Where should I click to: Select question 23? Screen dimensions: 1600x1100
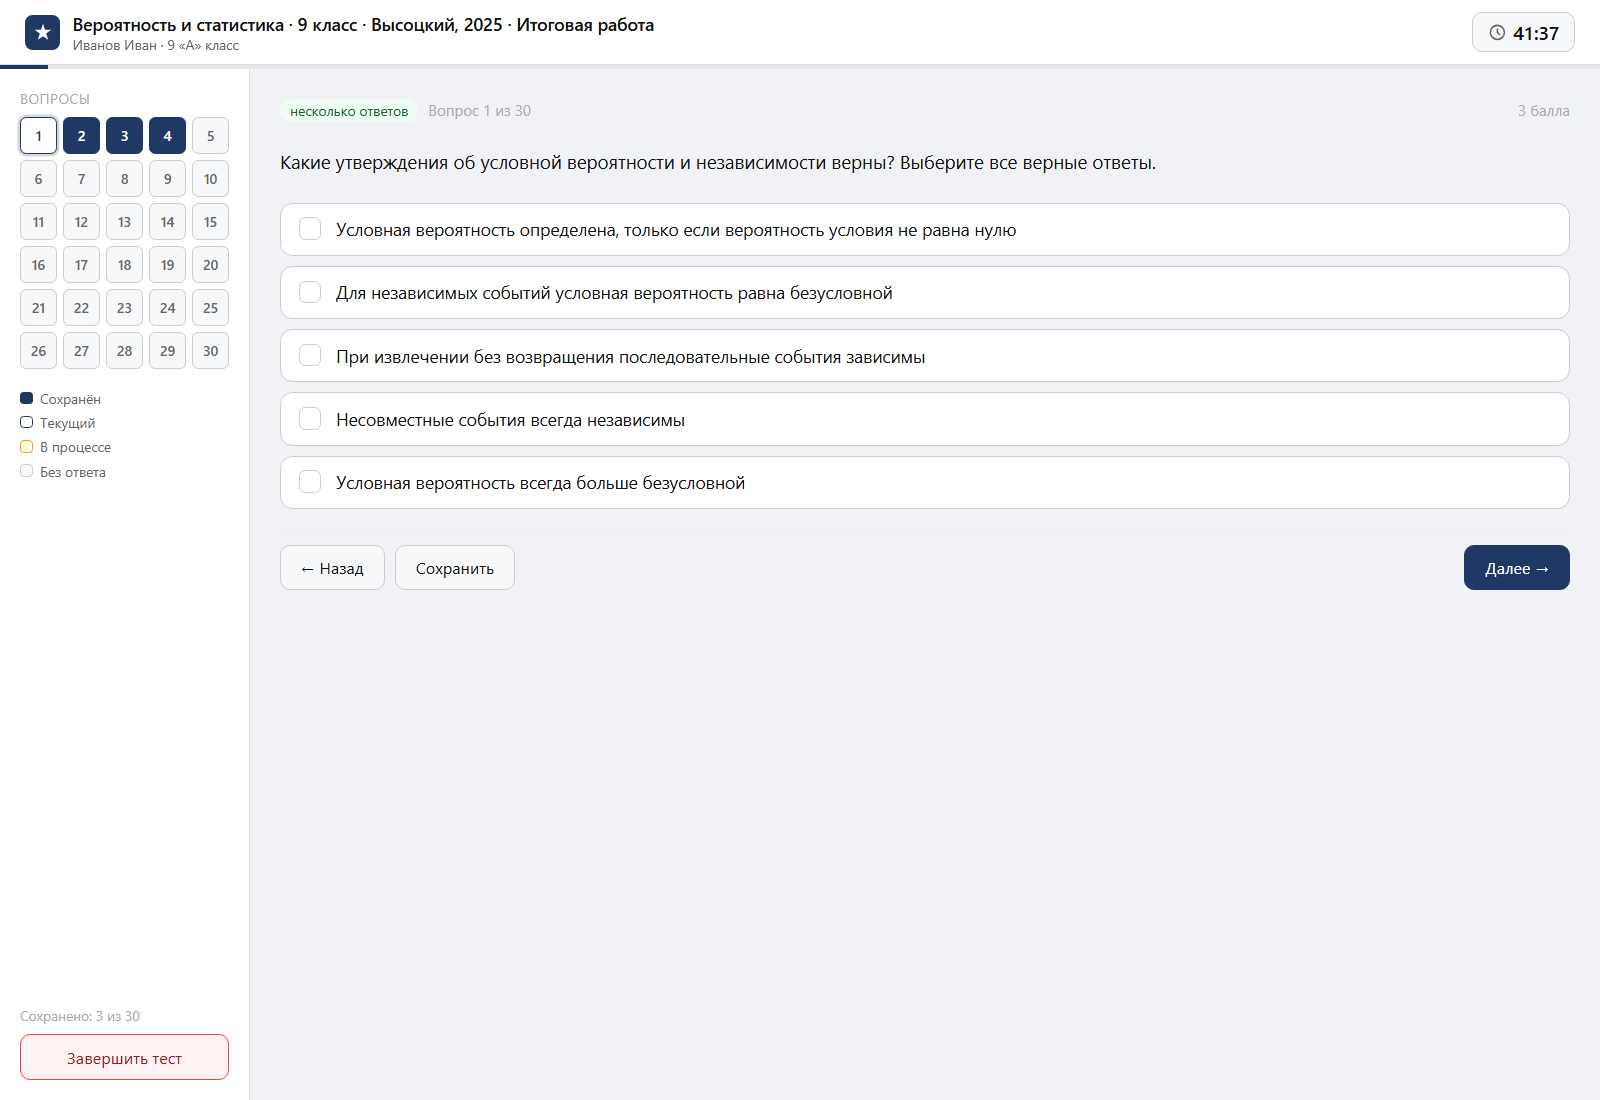pyautogui.click(x=124, y=308)
